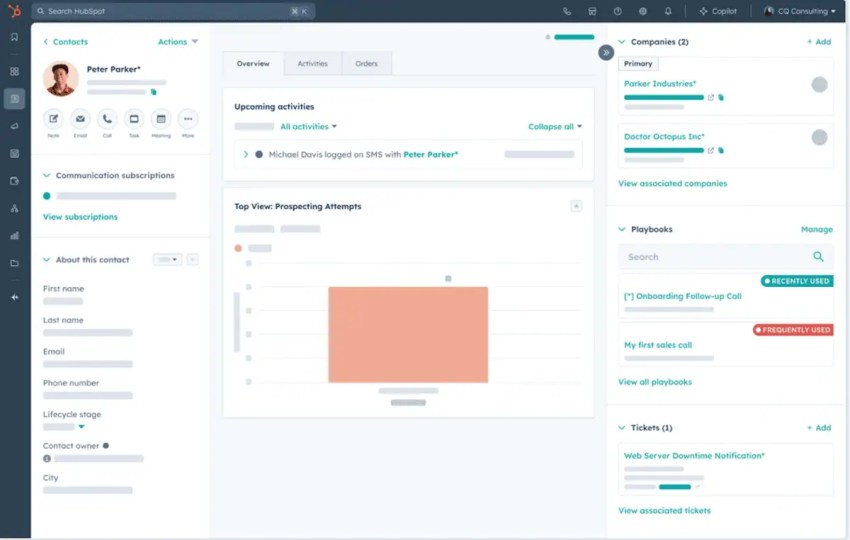Click the Playbooks search magnifier icon

(818, 256)
